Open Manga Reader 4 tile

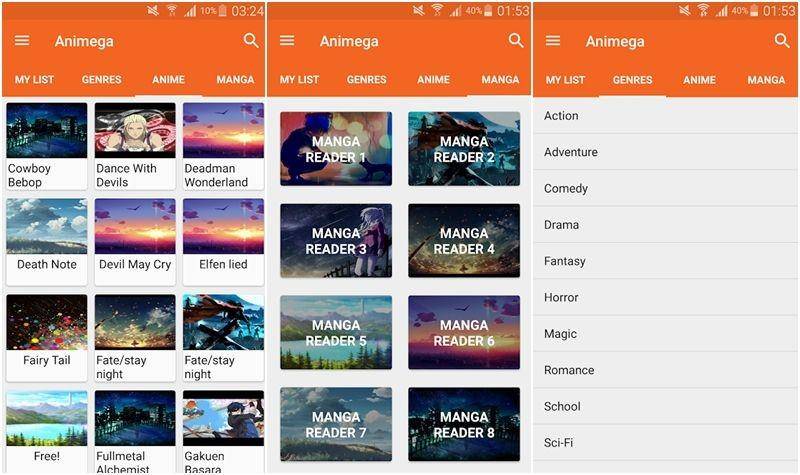(464, 241)
